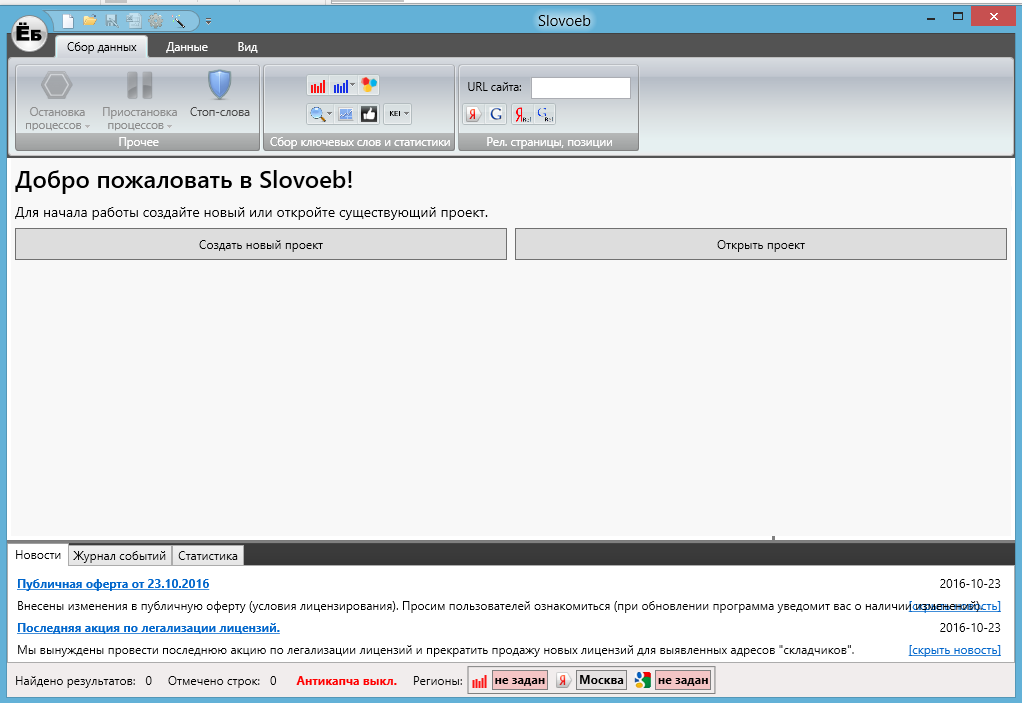Click the magic wand quick-access icon
1022x703 pixels.
click(x=179, y=21)
